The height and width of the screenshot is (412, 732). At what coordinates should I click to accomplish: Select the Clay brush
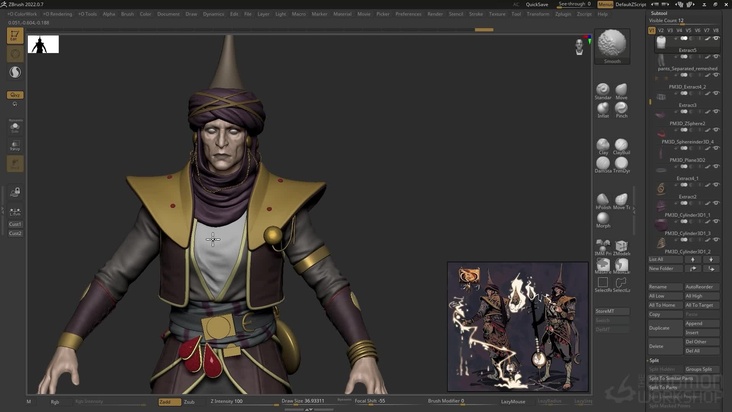point(603,147)
